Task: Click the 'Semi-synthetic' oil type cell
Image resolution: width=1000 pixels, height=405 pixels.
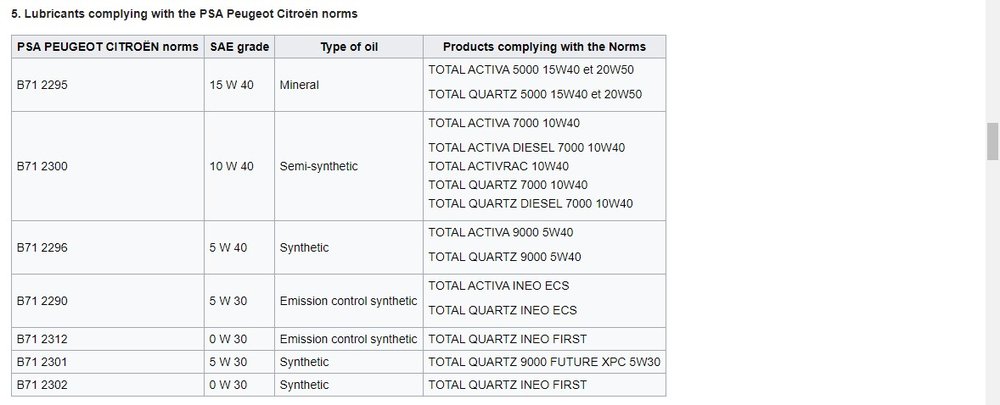Action: [349, 166]
